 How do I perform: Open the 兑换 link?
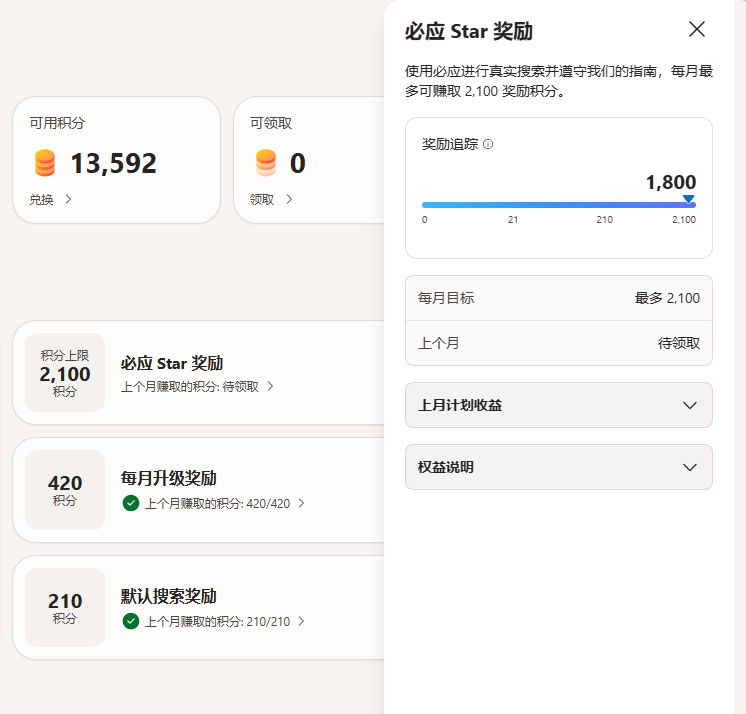50,199
